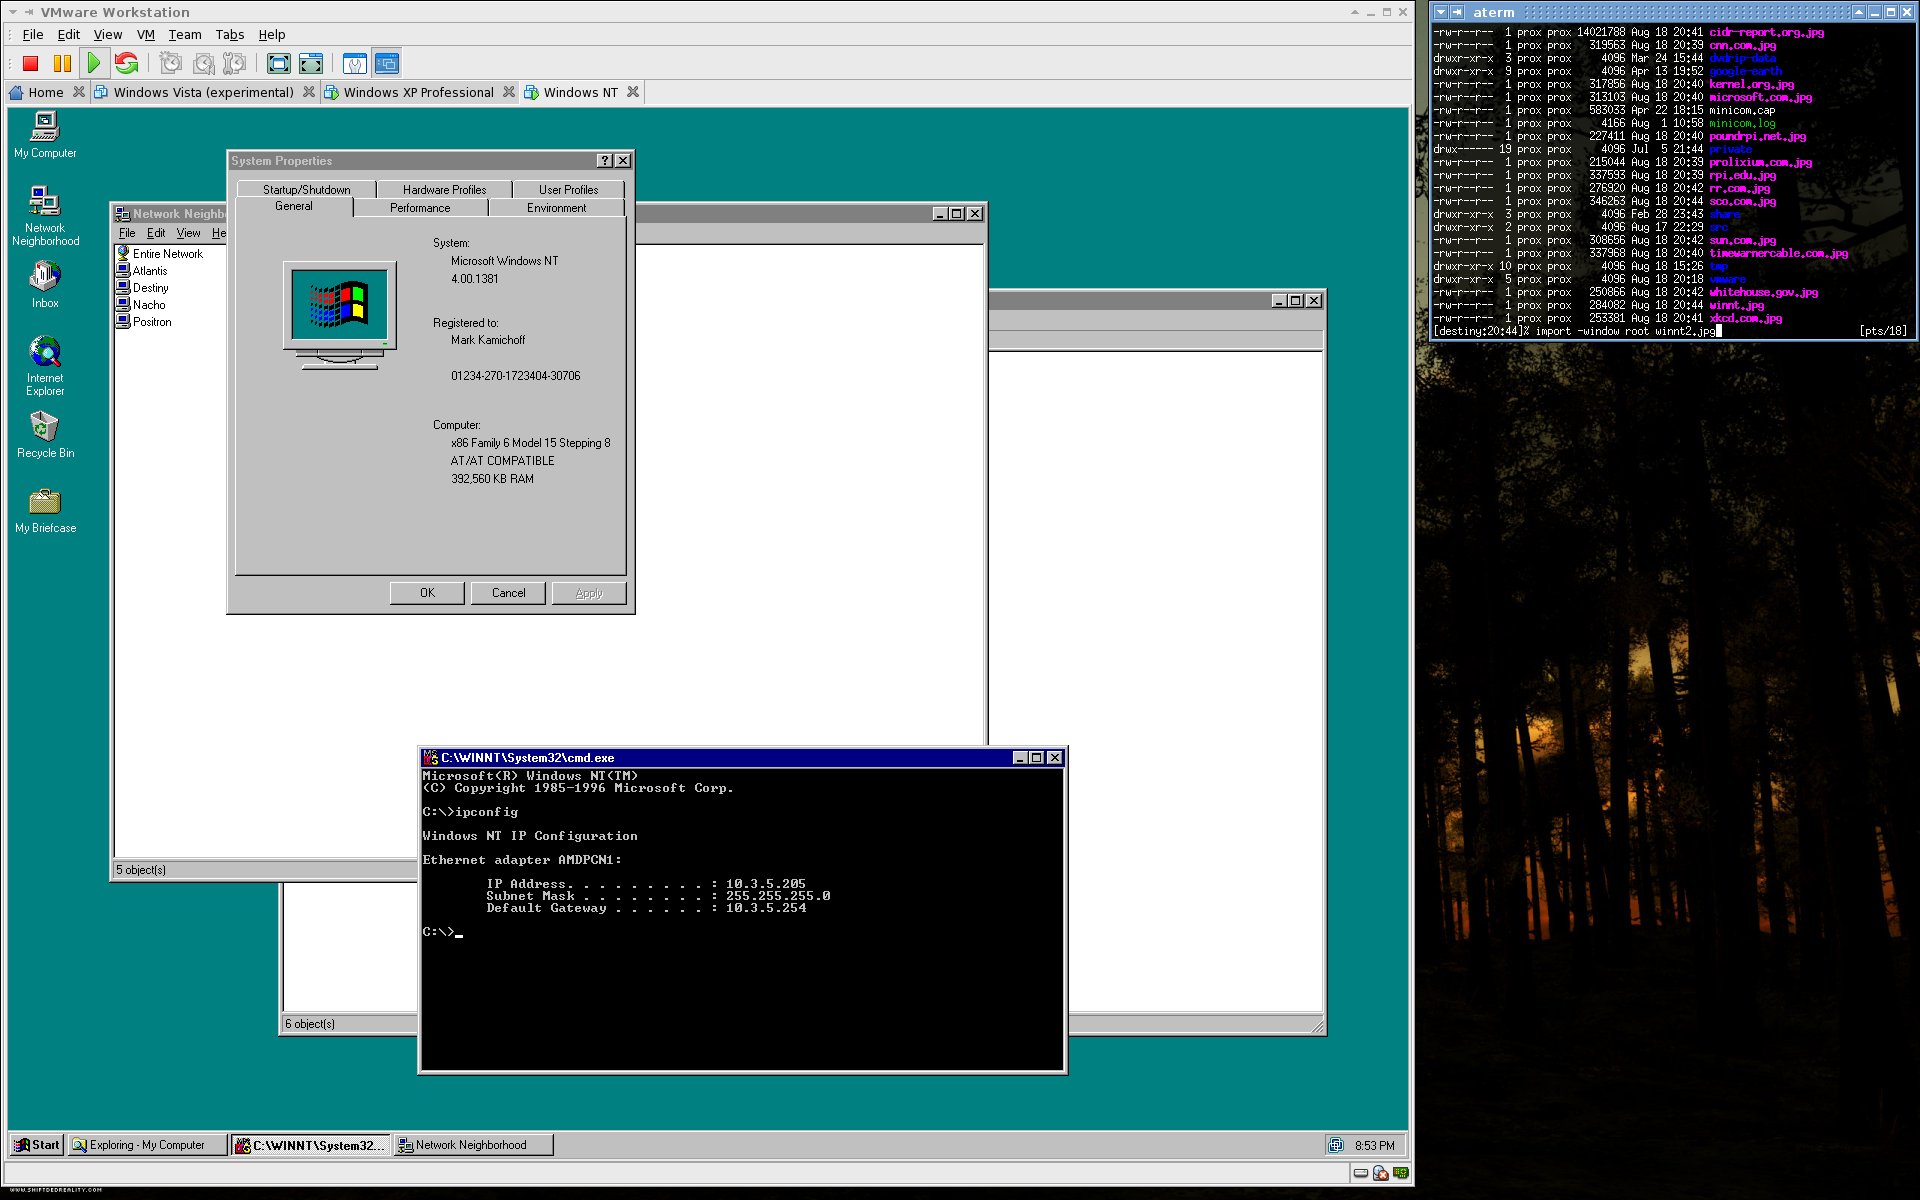Open Network Neighborhood desktop icon
Viewport: 1920px width, 1200px height.
coord(45,216)
